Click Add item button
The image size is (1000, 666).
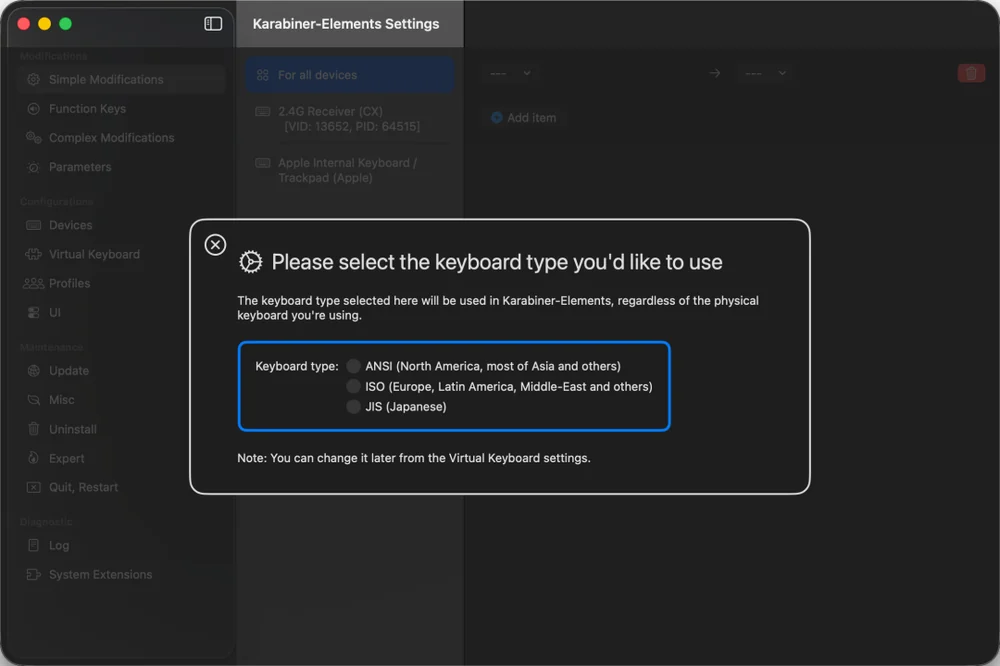pos(523,118)
